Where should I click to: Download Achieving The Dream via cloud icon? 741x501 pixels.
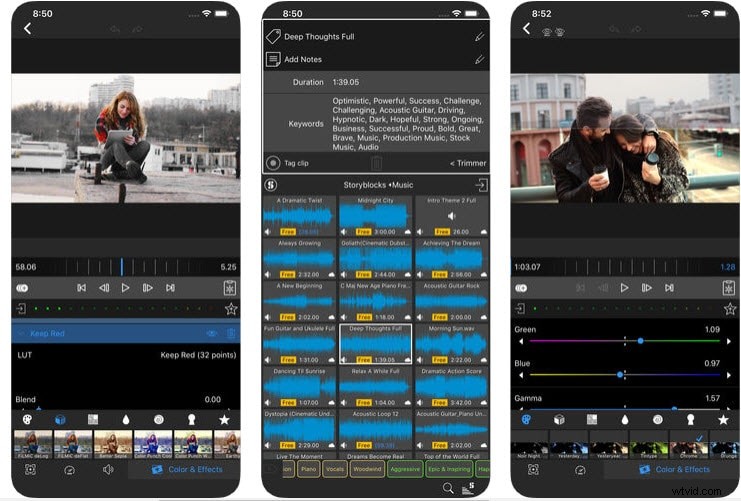tap(483, 275)
